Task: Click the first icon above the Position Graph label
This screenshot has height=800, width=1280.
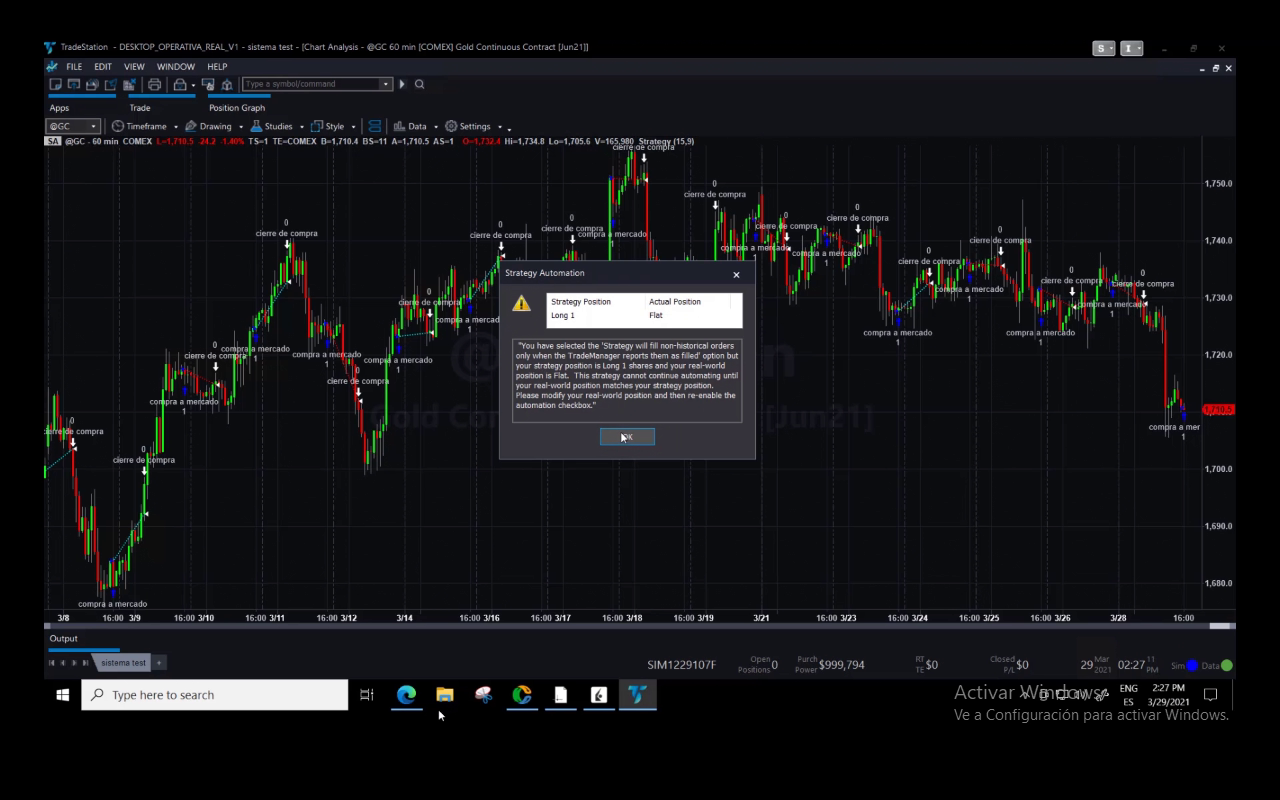Action: click(208, 84)
